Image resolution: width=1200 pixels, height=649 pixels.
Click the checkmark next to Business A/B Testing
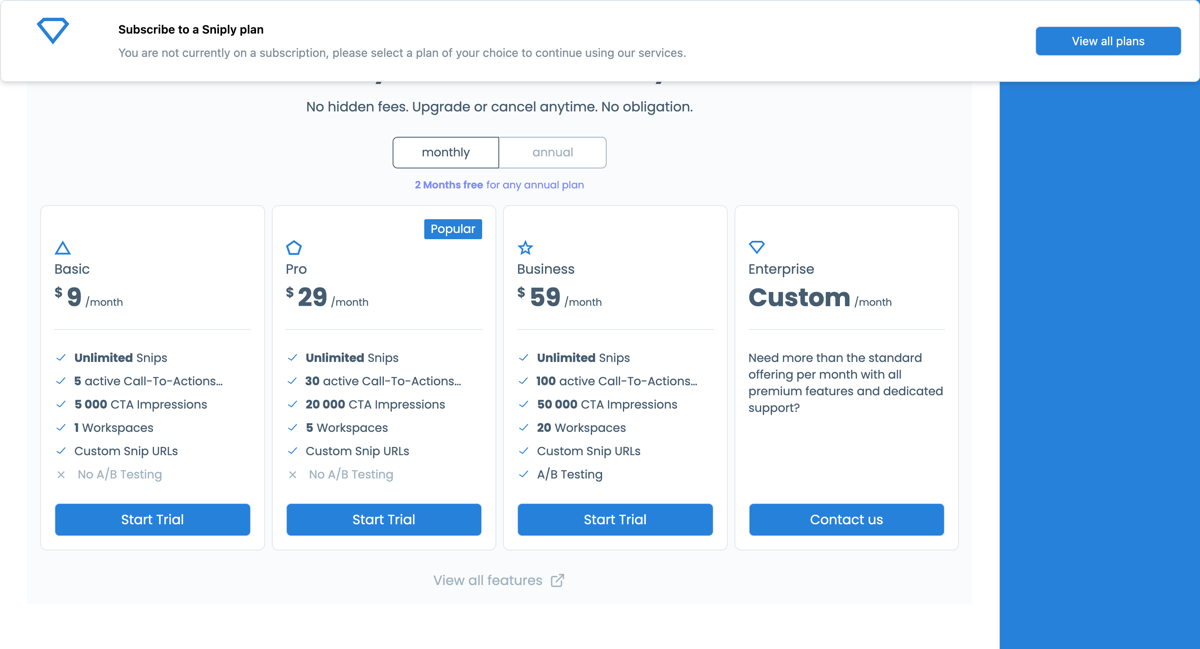click(522, 474)
